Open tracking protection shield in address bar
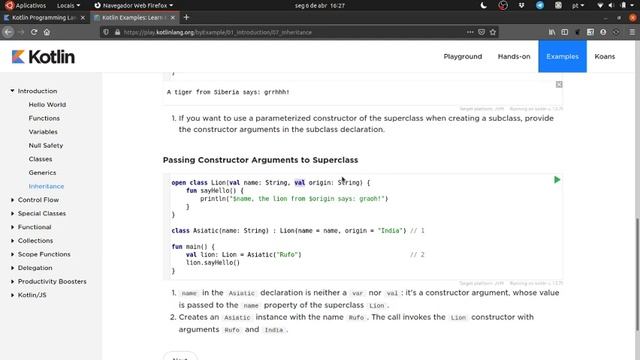The width and height of the screenshot is (640, 360). point(106,32)
